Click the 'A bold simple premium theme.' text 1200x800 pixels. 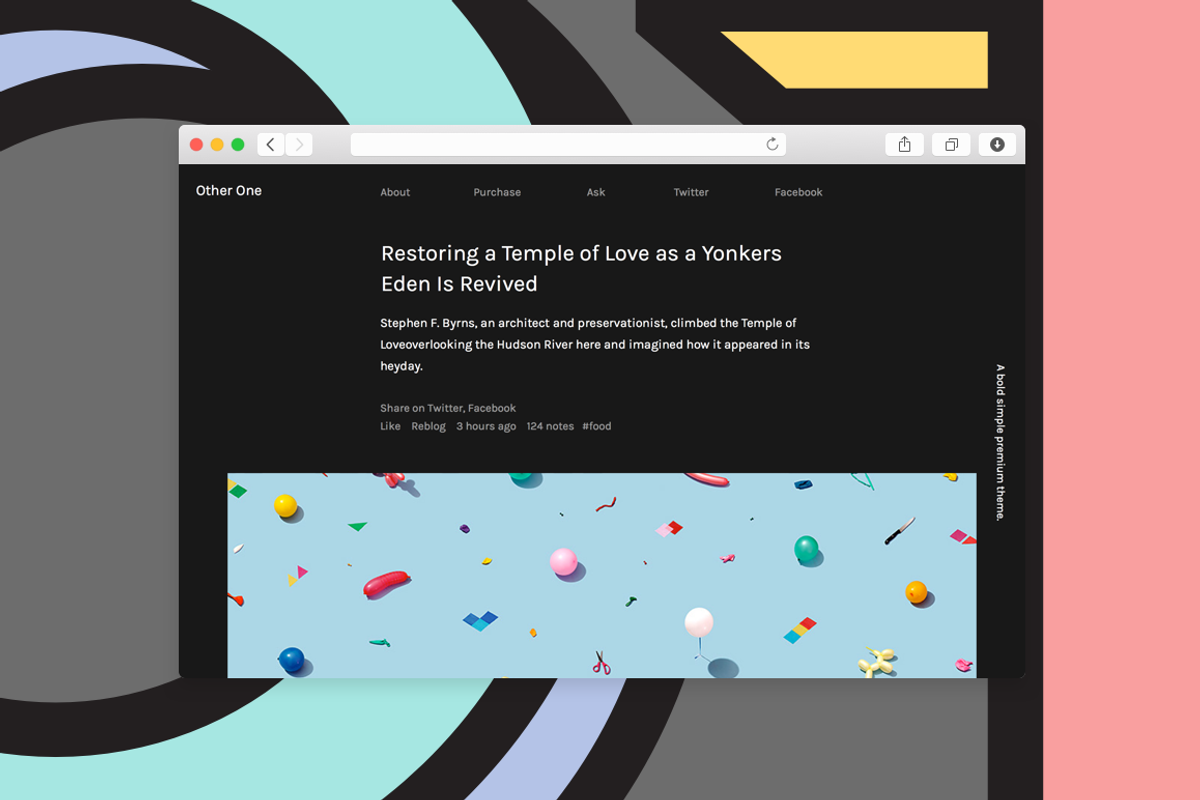[1000, 442]
